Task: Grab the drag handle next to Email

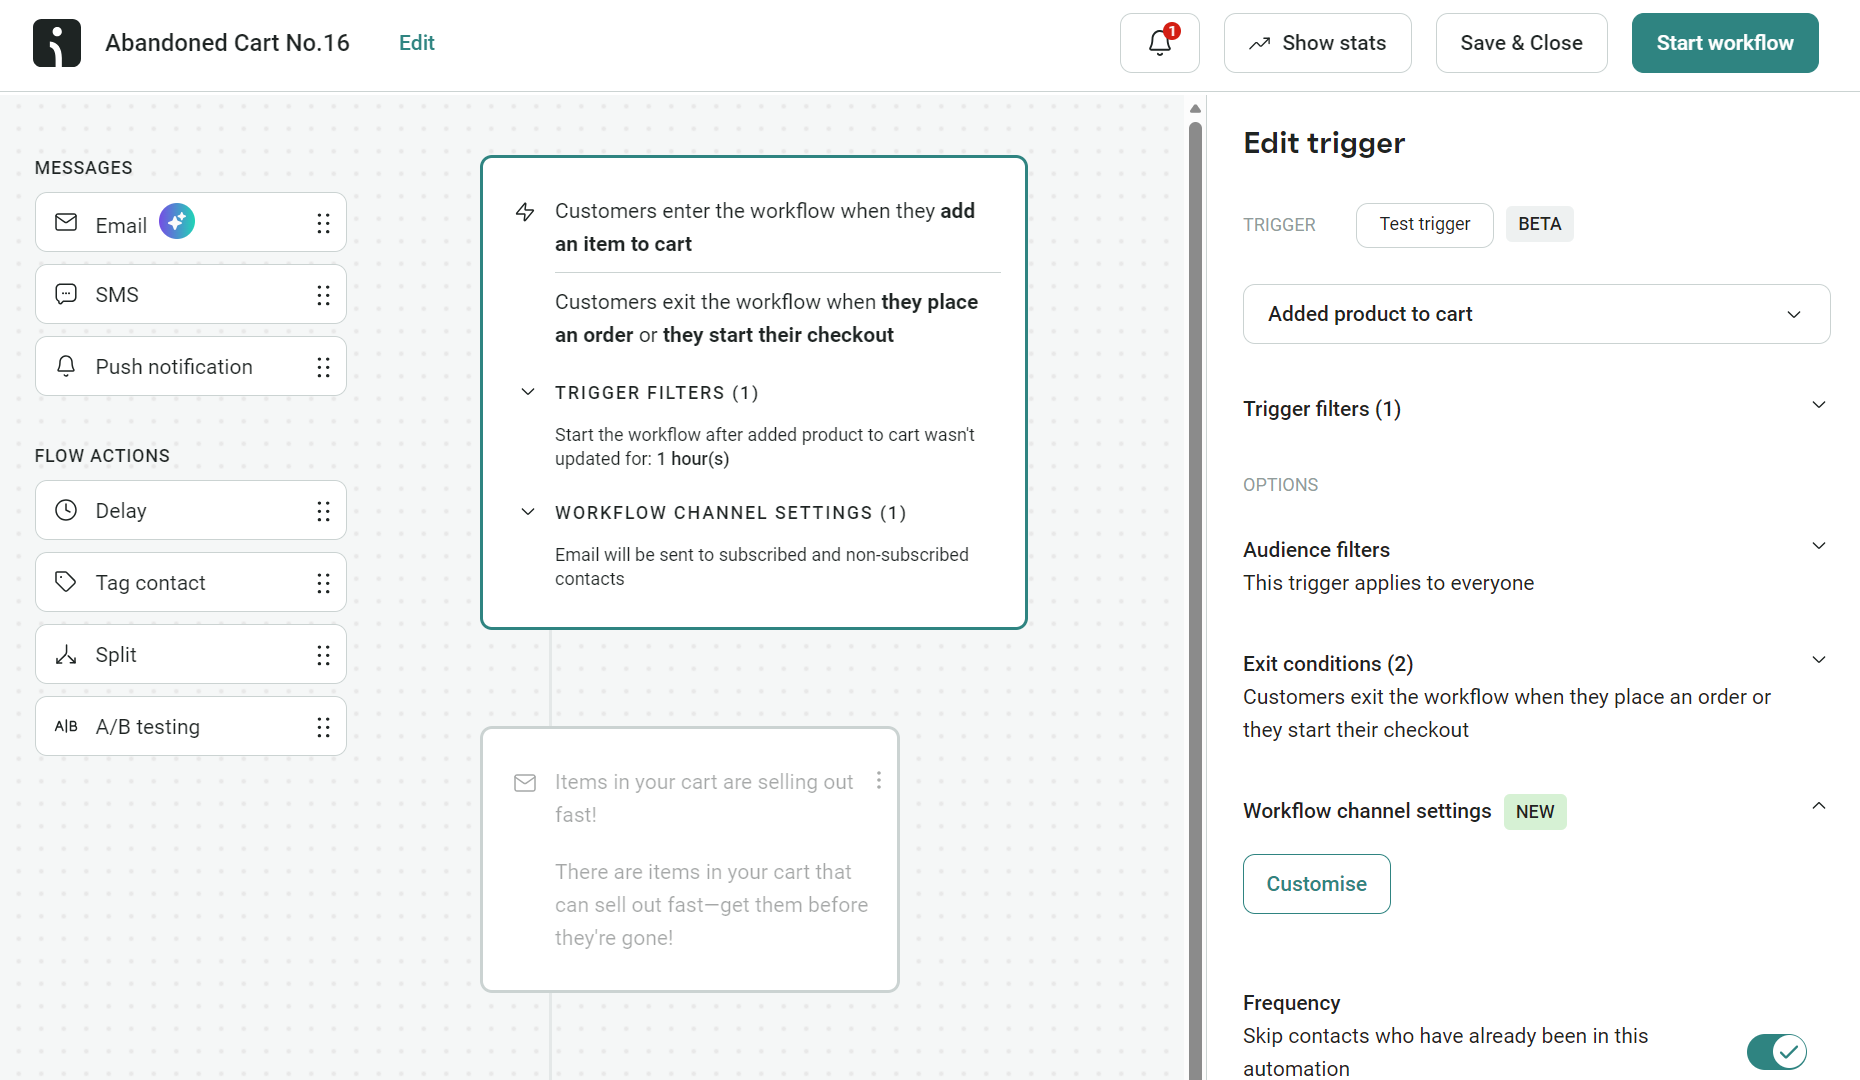Action: pos(323,223)
